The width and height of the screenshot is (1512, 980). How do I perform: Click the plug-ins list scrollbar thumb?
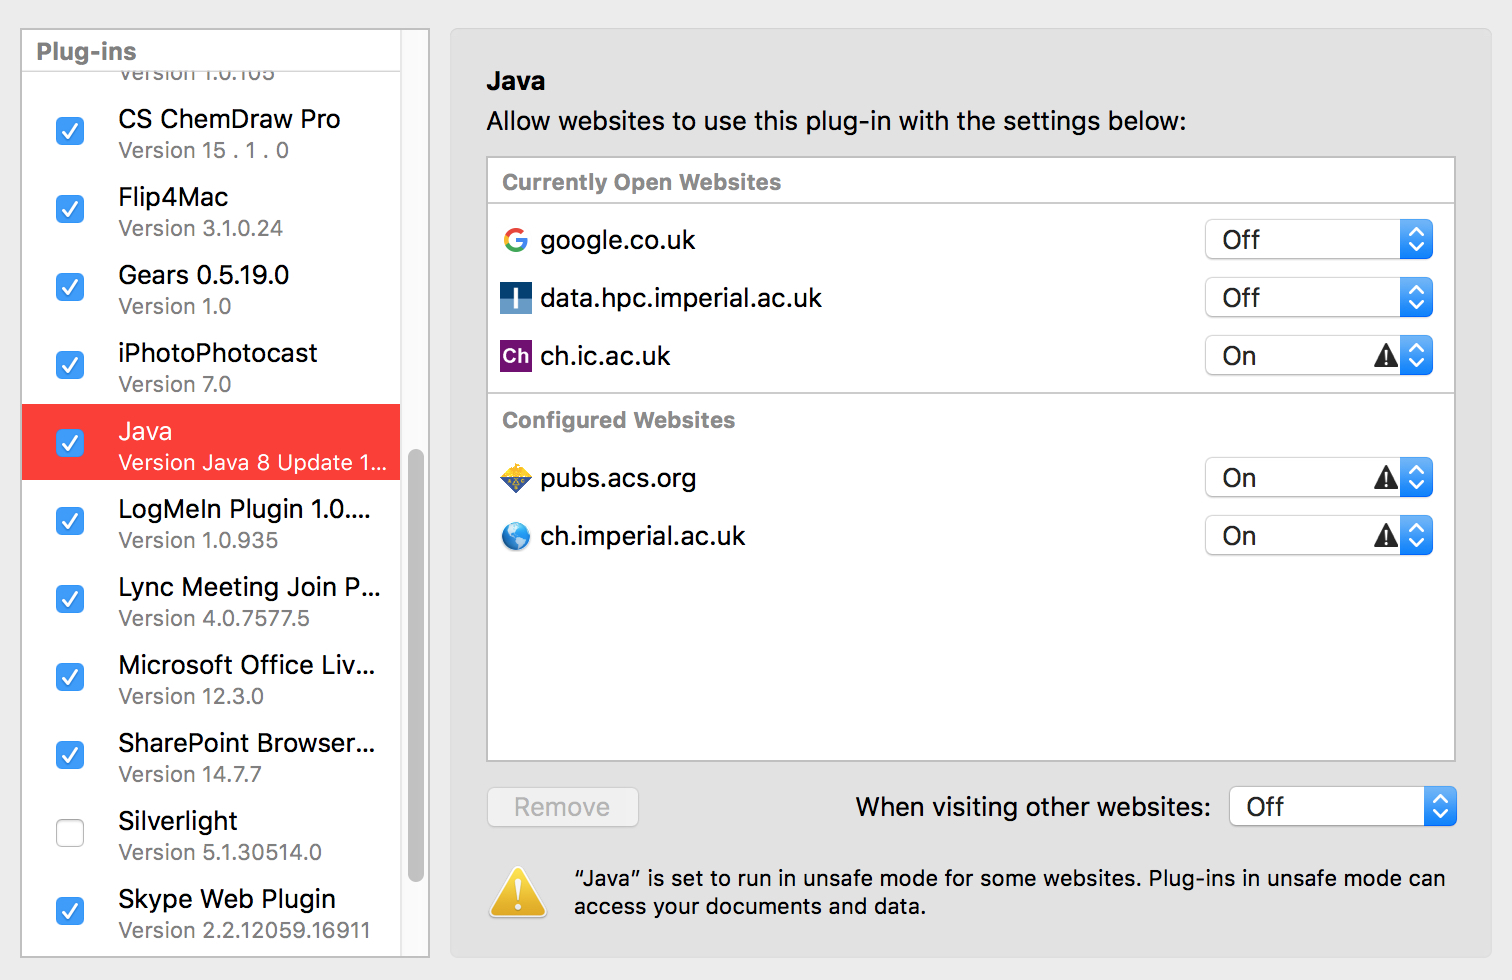(415, 665)
